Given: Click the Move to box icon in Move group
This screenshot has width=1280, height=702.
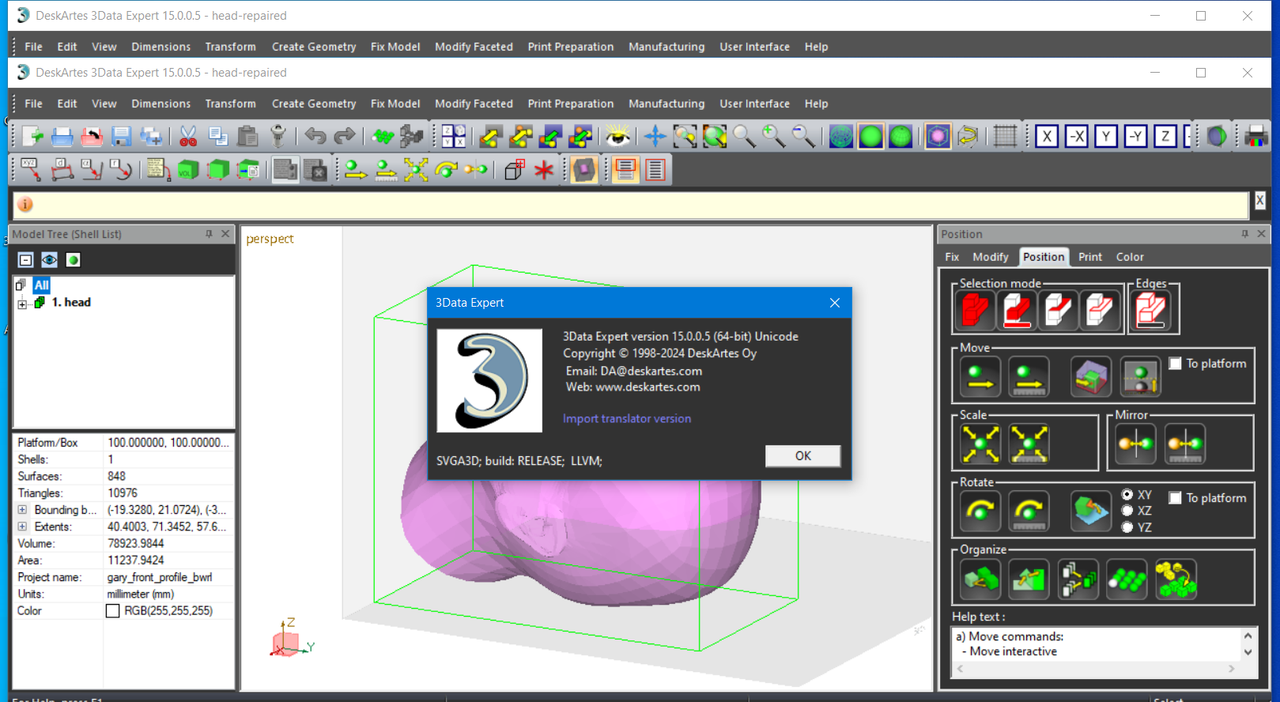Looking at the screenshot, I should click(x=1091, y=376).
